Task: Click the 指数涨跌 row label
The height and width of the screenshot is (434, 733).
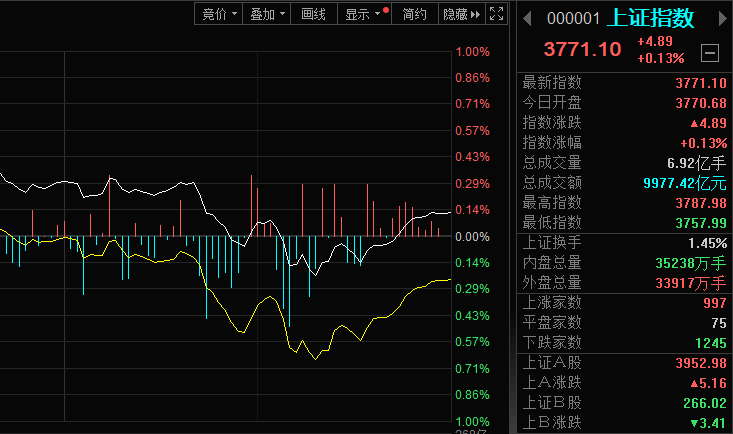Action: point(552,123)
